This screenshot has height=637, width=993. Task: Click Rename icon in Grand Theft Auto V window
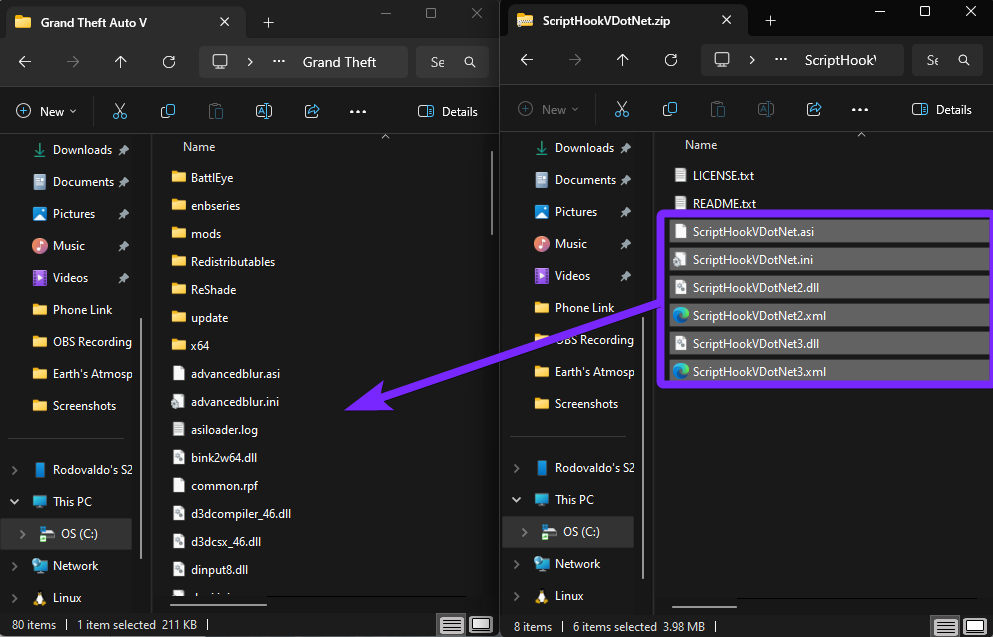[264, 111]
